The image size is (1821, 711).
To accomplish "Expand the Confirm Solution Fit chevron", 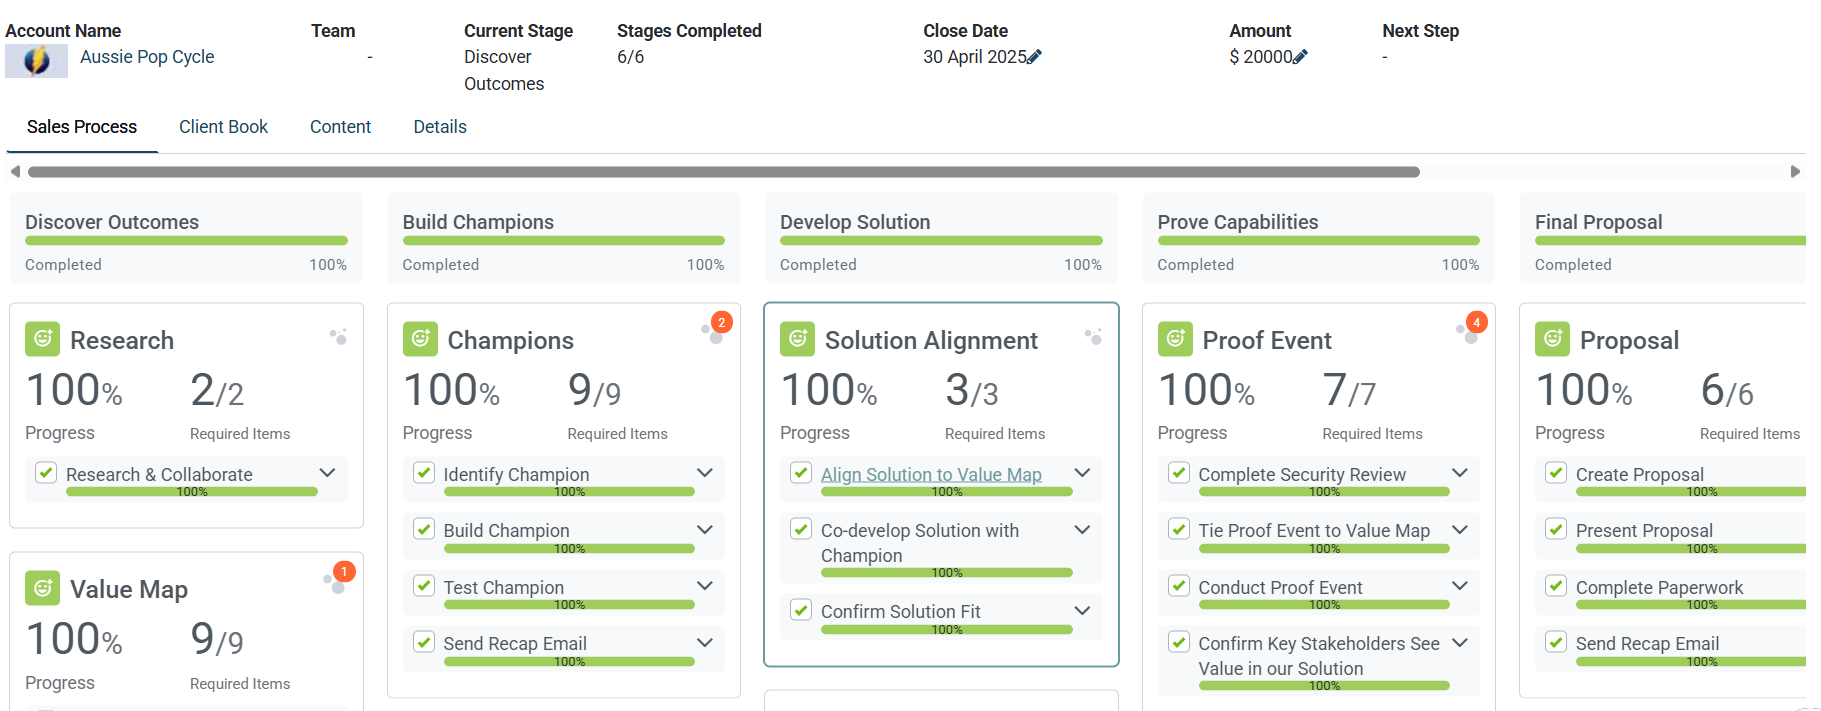I will tap(1082, 610).
